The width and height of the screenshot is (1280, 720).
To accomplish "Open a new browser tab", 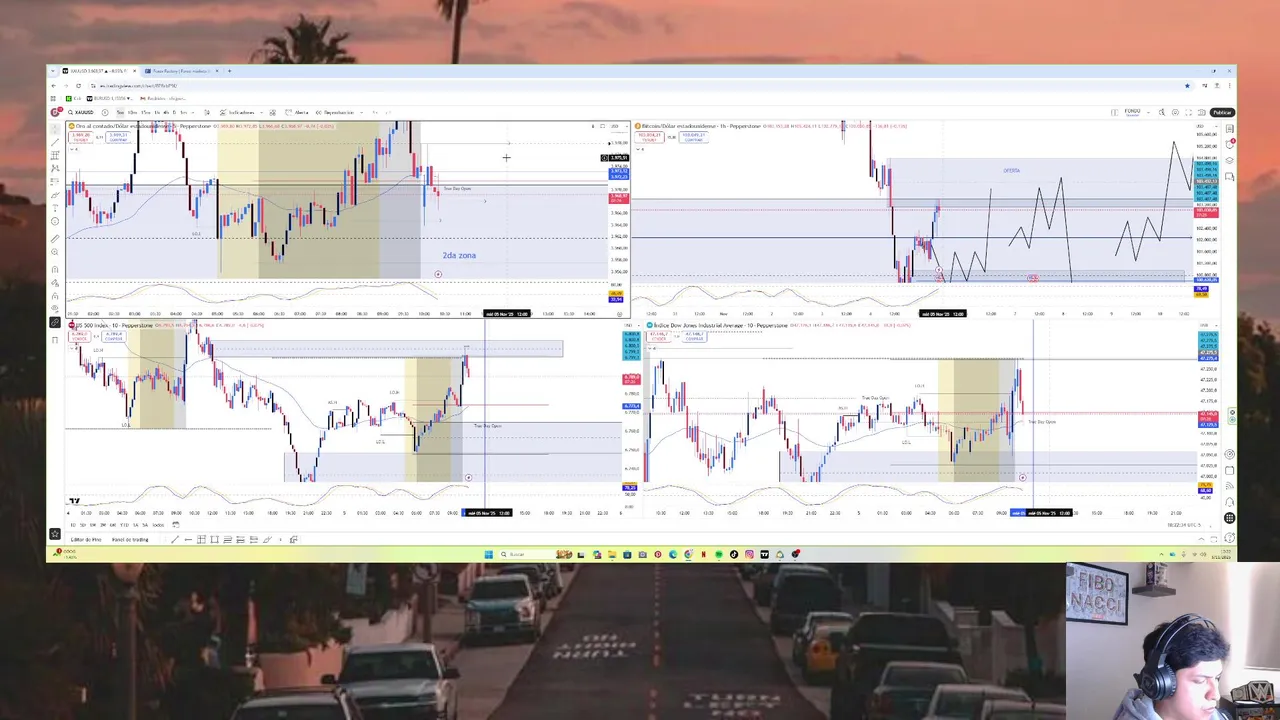I will (x=229, y=71).
